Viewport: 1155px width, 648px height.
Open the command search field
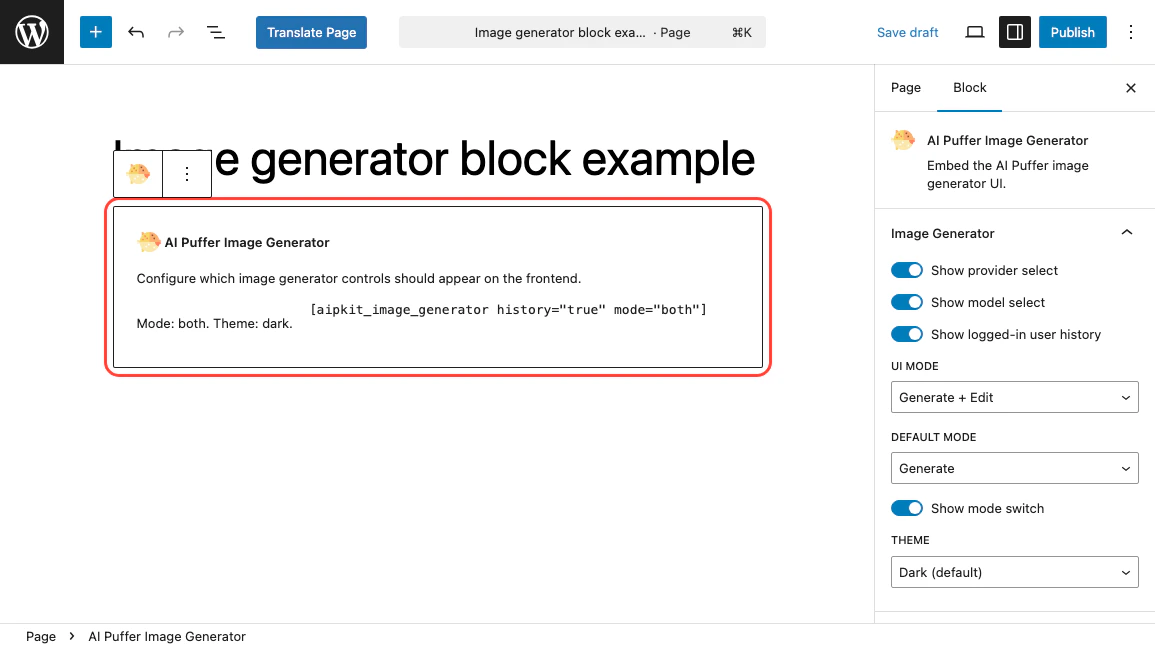point(582,31)
